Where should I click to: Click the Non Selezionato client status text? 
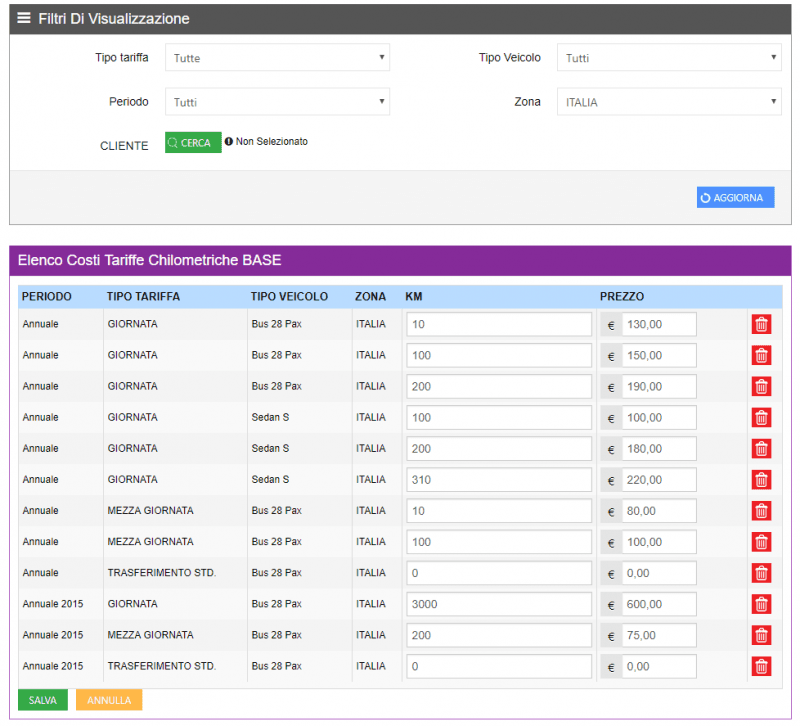click(272, 141)
